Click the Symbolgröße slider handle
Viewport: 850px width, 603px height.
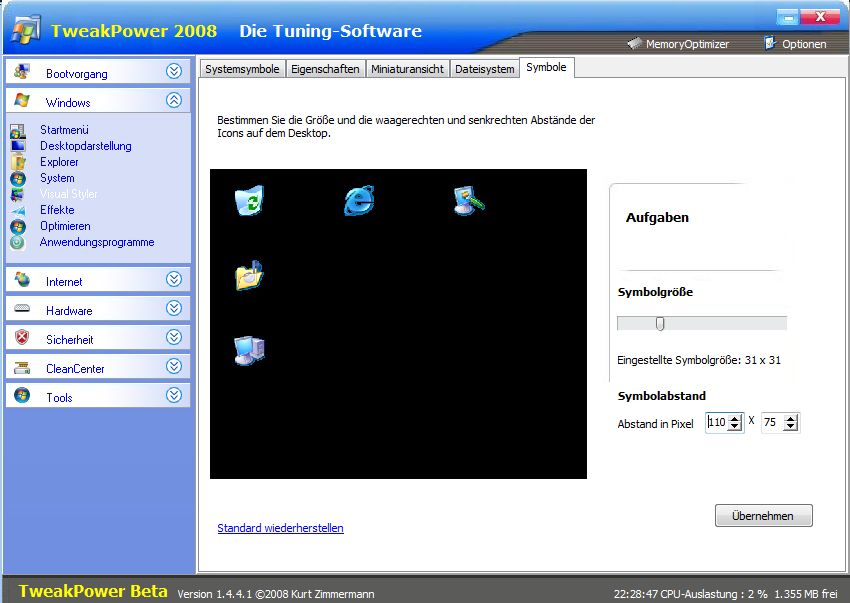660,324
